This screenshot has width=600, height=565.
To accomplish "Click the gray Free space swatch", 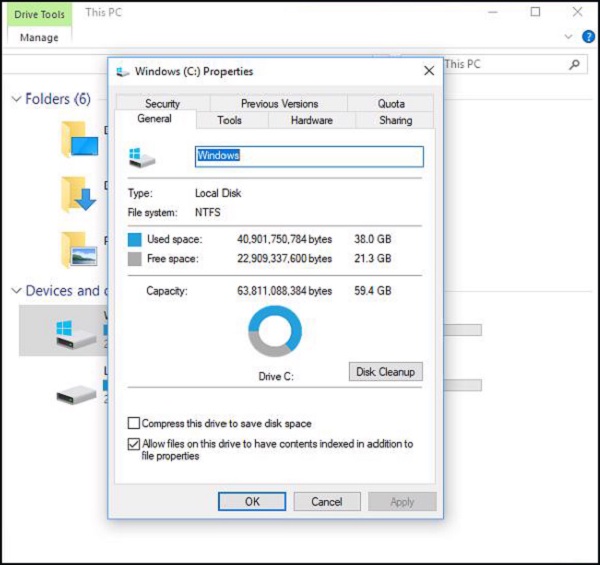I will (134, 259).
